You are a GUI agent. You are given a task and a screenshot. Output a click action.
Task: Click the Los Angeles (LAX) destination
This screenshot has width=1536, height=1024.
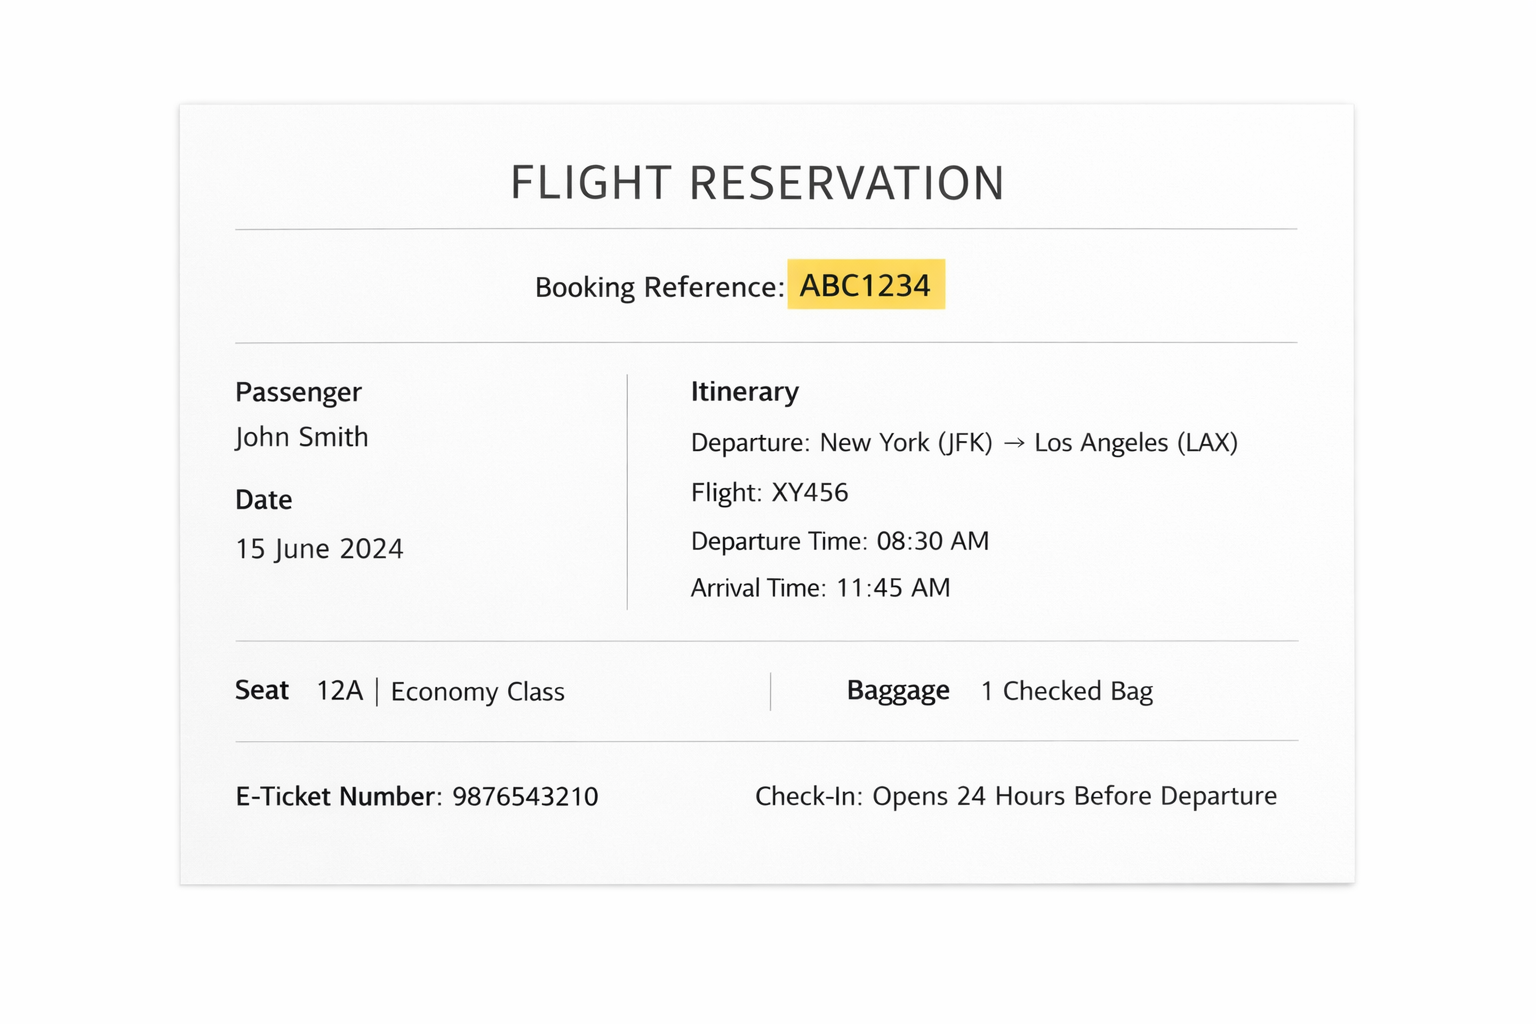[1136, 443]
